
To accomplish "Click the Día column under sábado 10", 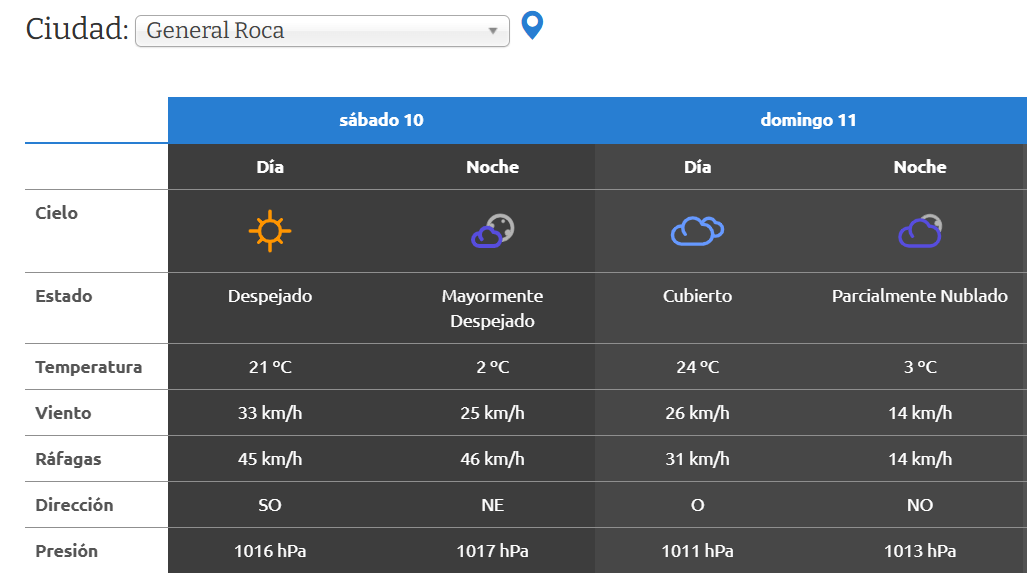I will tap(270, 167).
